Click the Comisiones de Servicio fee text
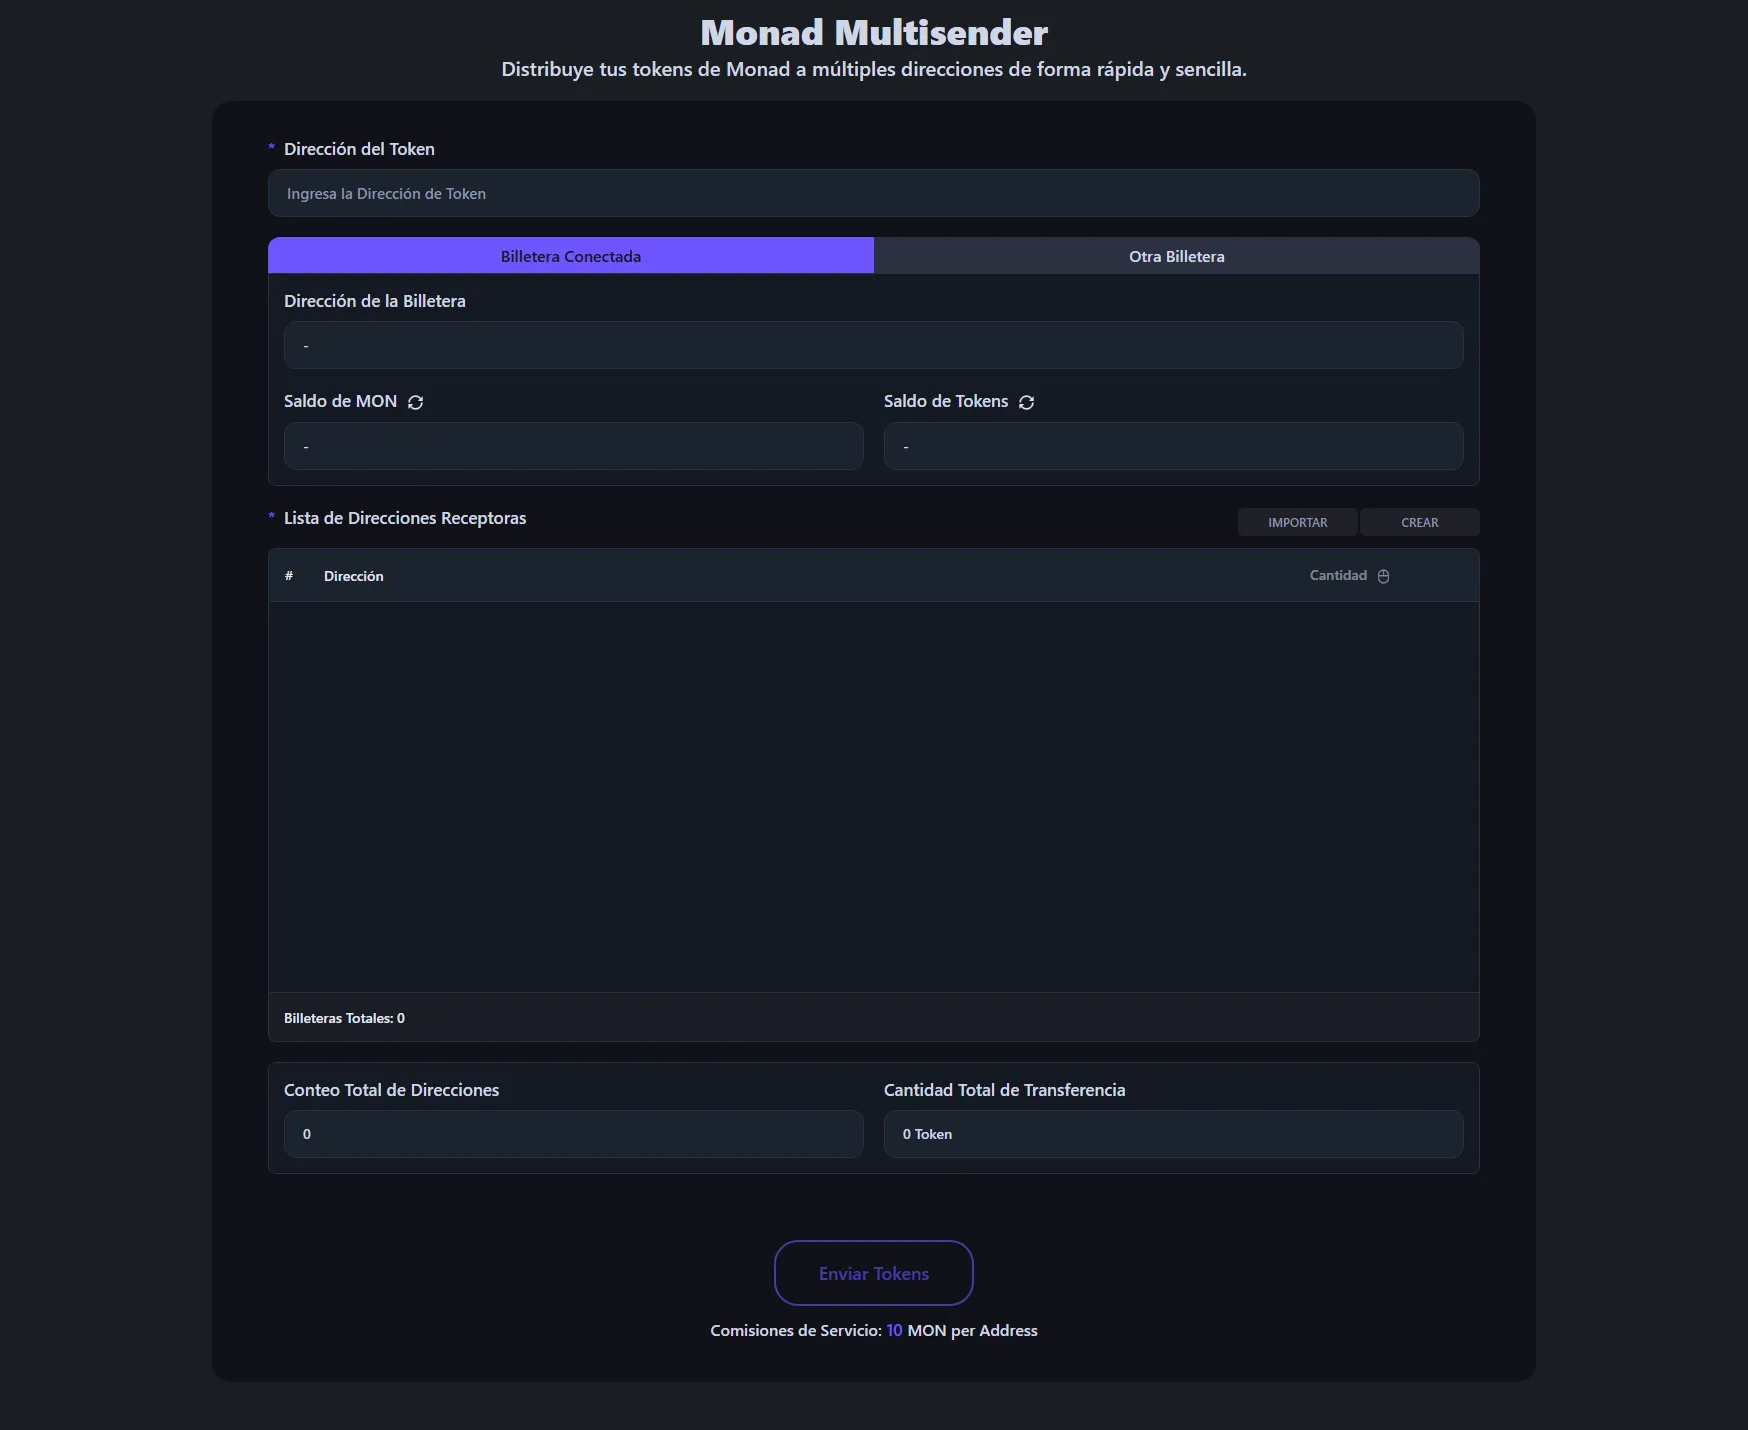 point(873,1330)
